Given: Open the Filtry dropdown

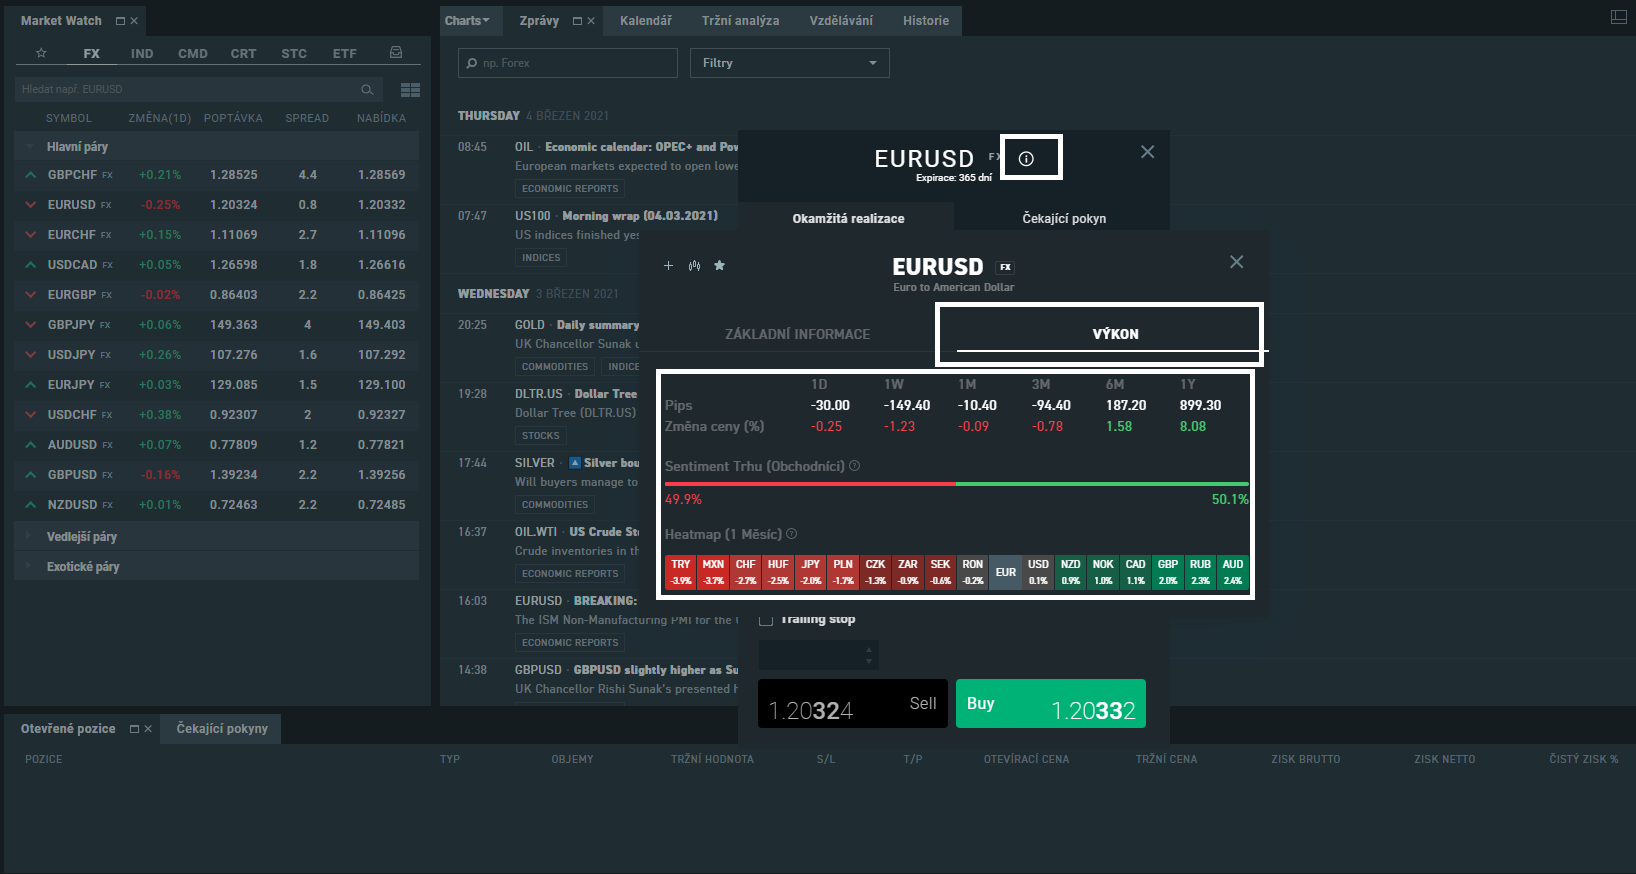Looking at the screenshot, I should pos(789,63).
